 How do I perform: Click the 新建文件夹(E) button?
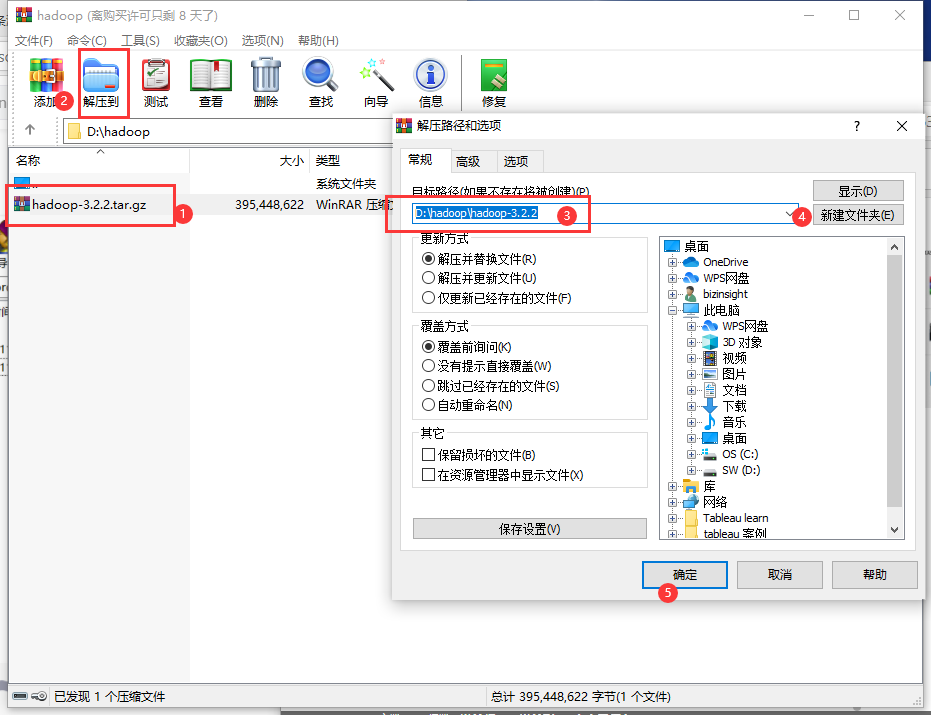point(858,215)
